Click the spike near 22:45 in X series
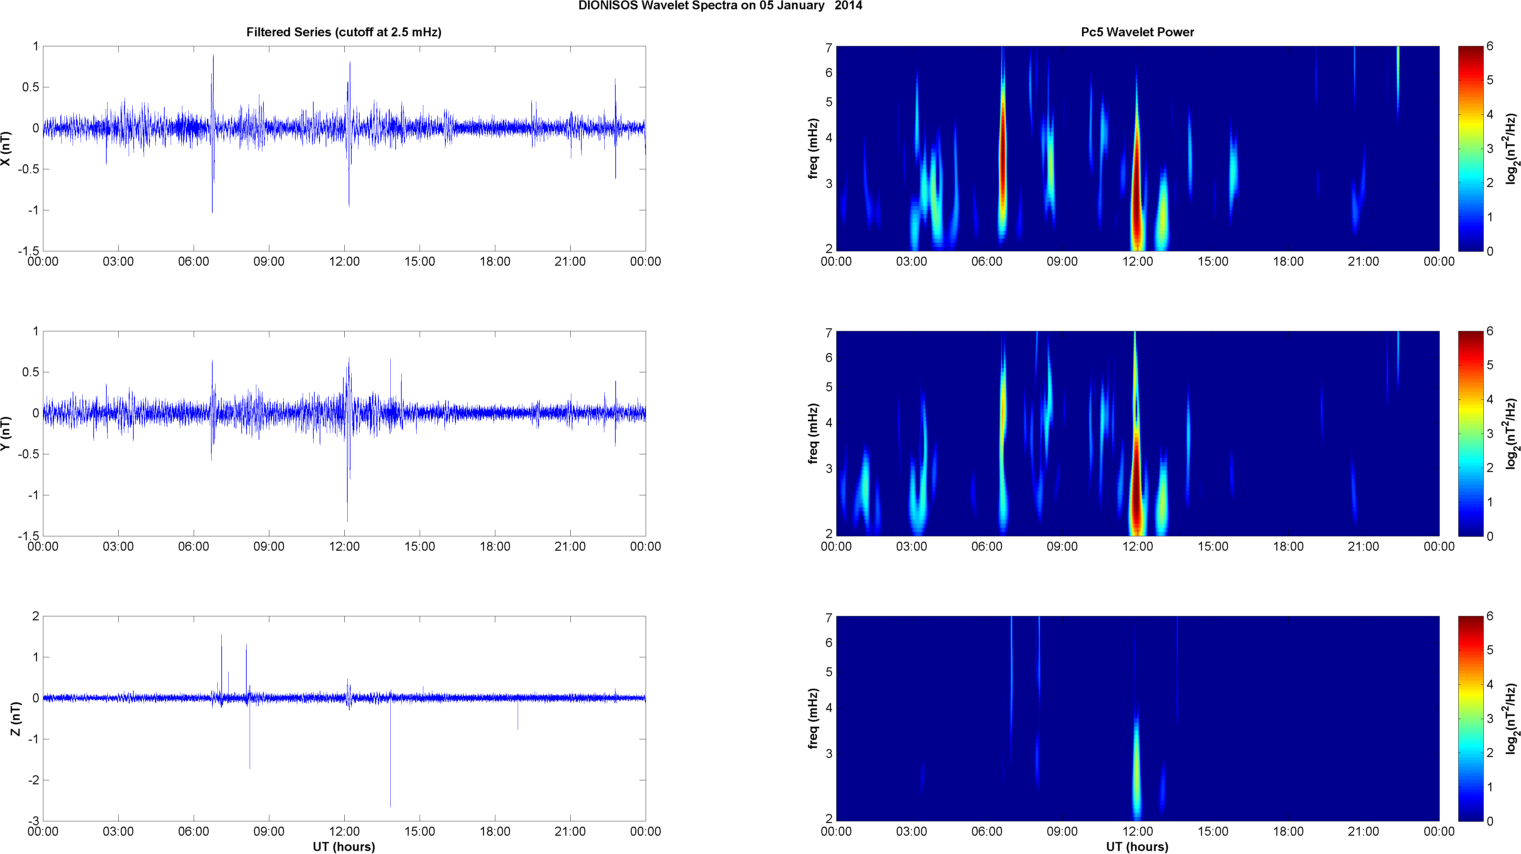 [615, 128]
